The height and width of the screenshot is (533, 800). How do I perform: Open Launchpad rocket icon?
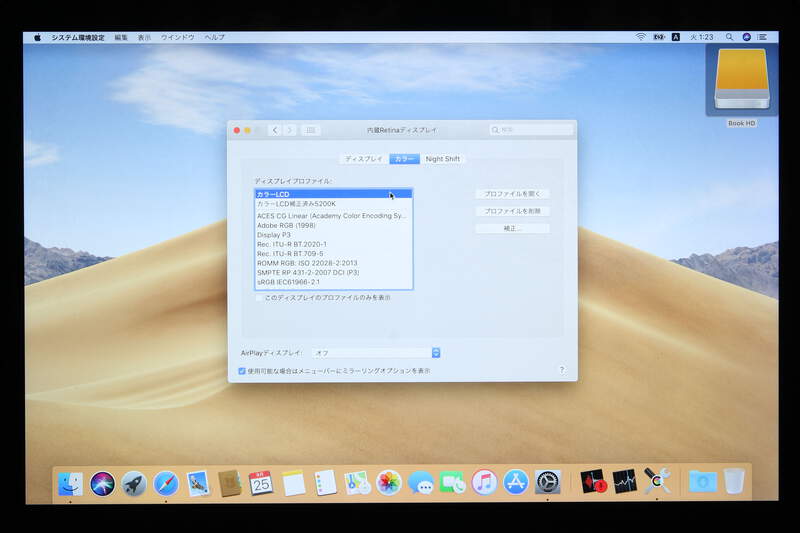point(134,483)
